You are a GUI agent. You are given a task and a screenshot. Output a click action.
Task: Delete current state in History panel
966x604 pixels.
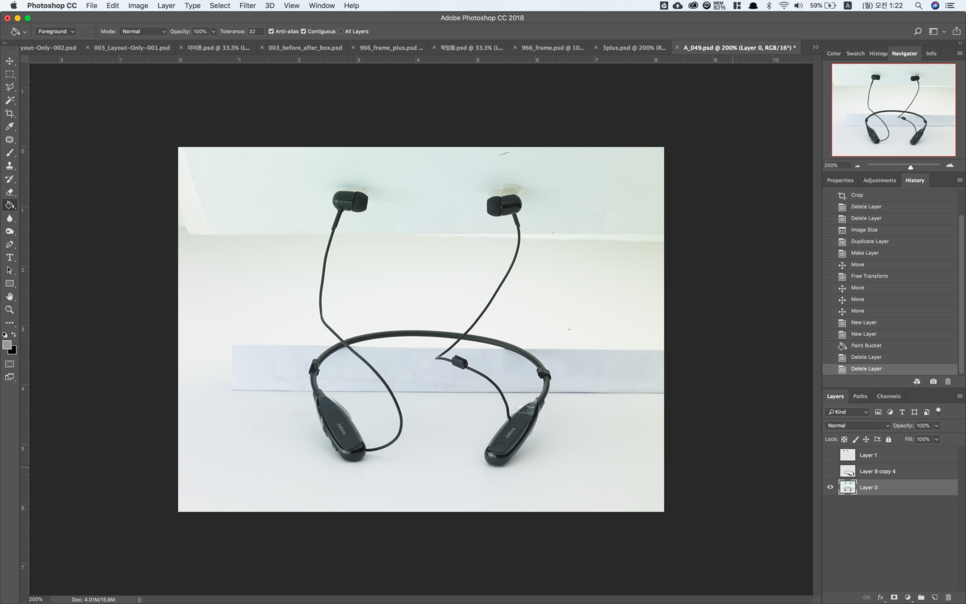click(948, 382)
